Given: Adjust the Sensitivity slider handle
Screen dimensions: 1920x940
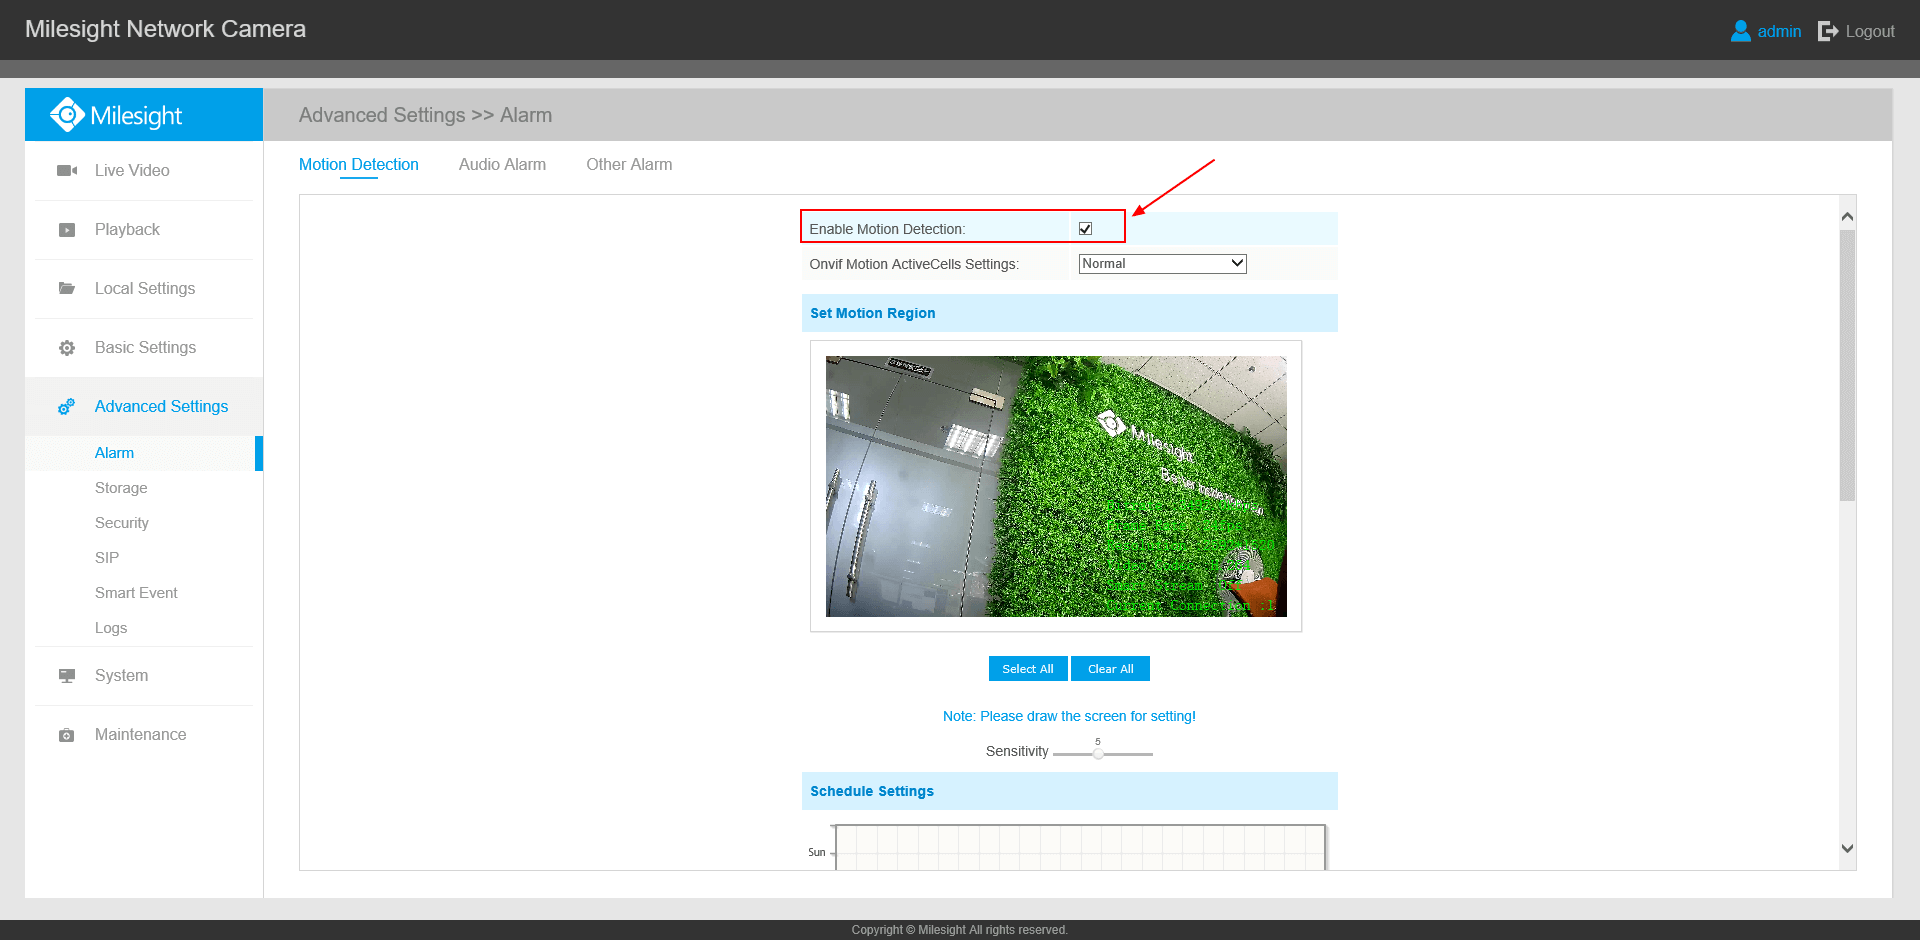Looking at the screenshot, I should 1097,752.
